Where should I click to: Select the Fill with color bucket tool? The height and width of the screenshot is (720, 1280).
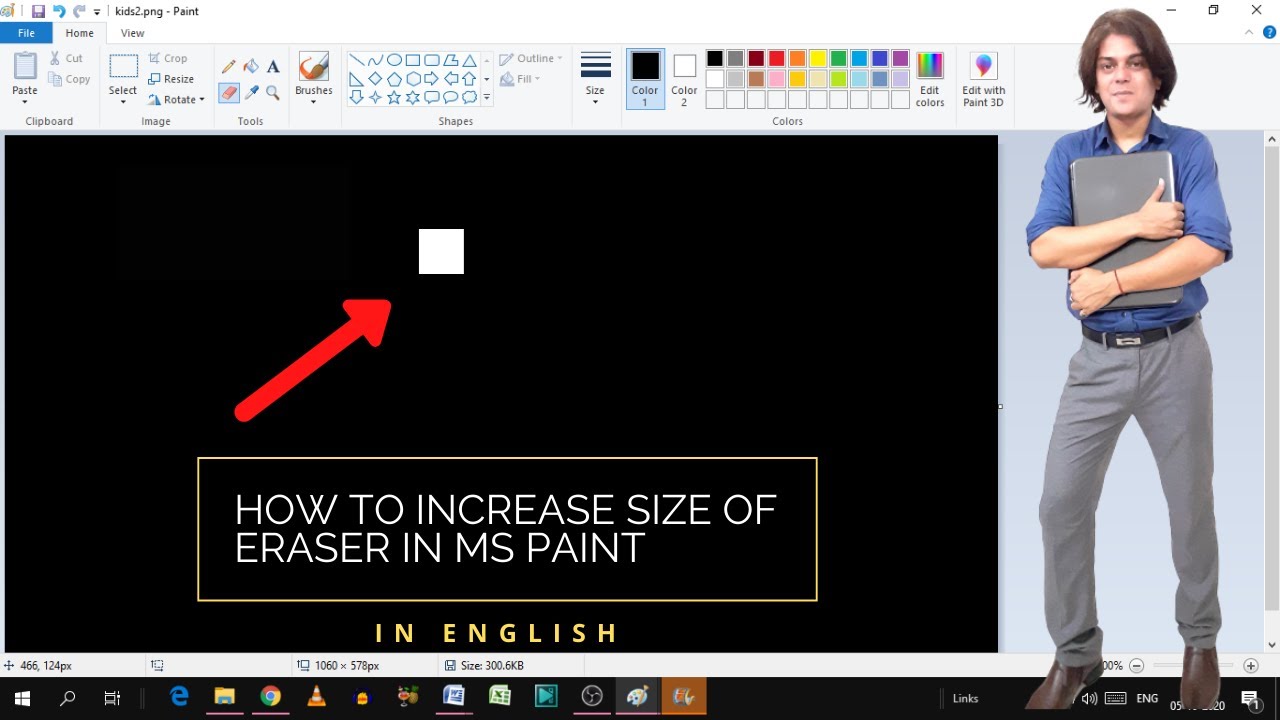251,66
